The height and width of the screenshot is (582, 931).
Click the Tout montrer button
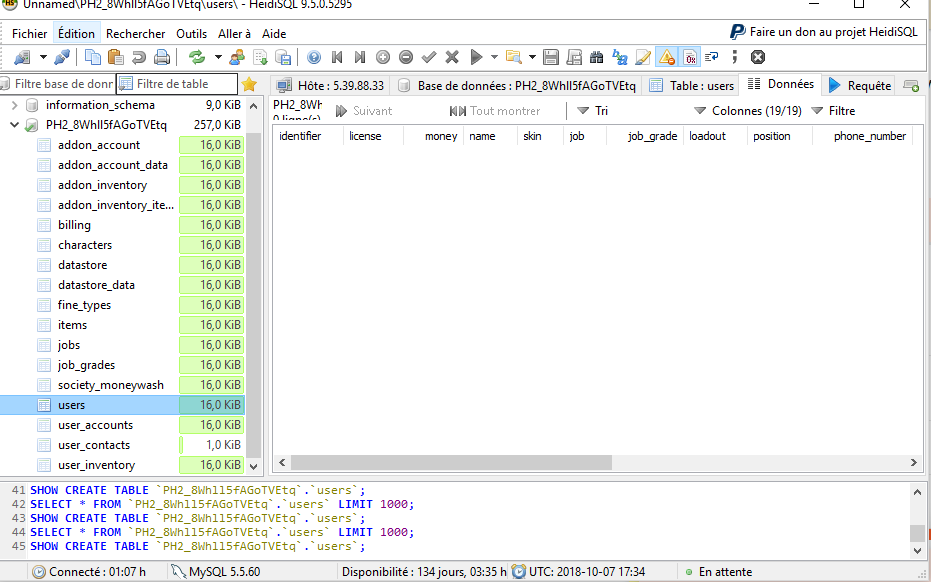click(x=495, y=111)
